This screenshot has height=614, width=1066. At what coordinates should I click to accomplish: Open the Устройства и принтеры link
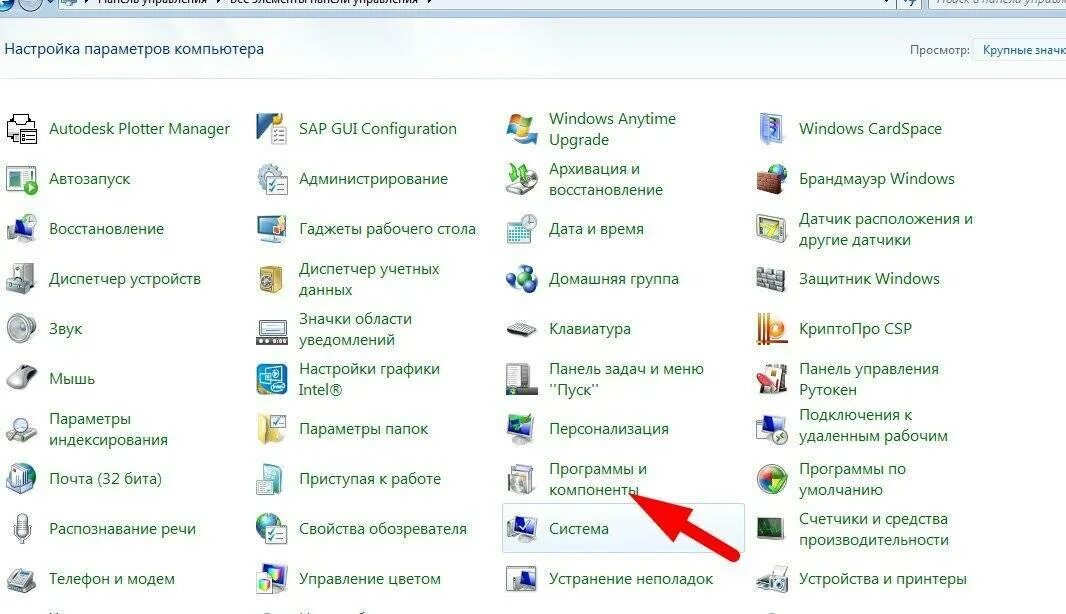point(882,579)
